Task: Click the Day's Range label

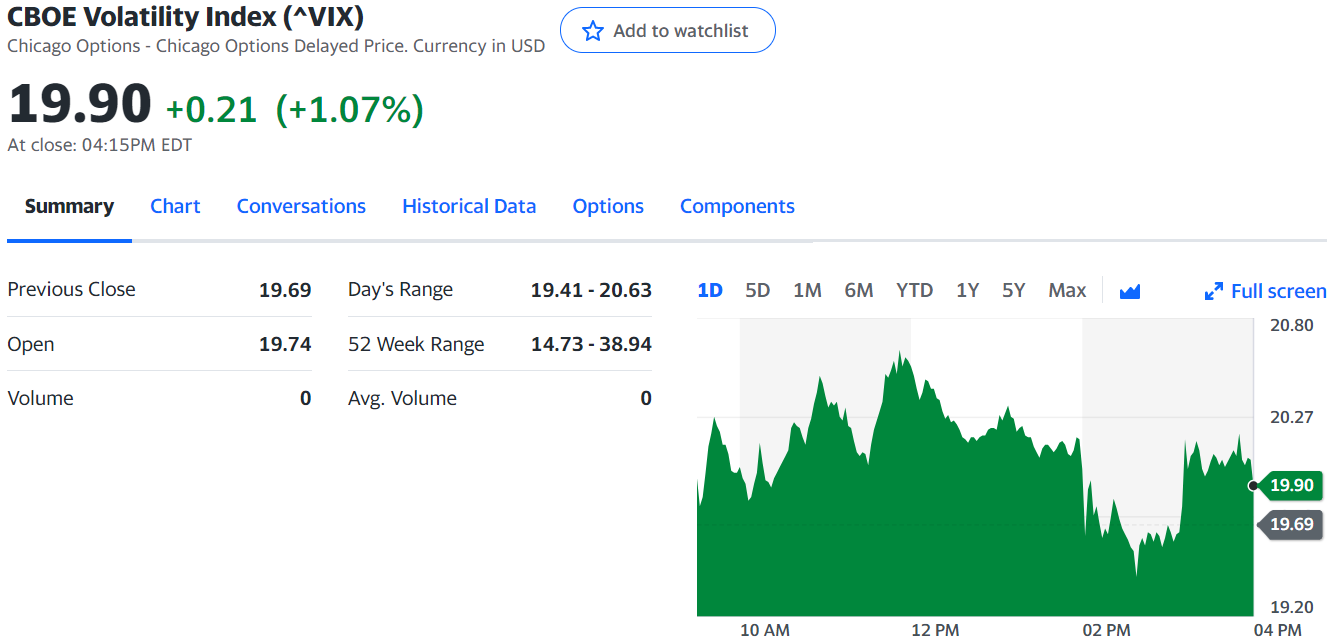Action: click(x=400, y=290)
